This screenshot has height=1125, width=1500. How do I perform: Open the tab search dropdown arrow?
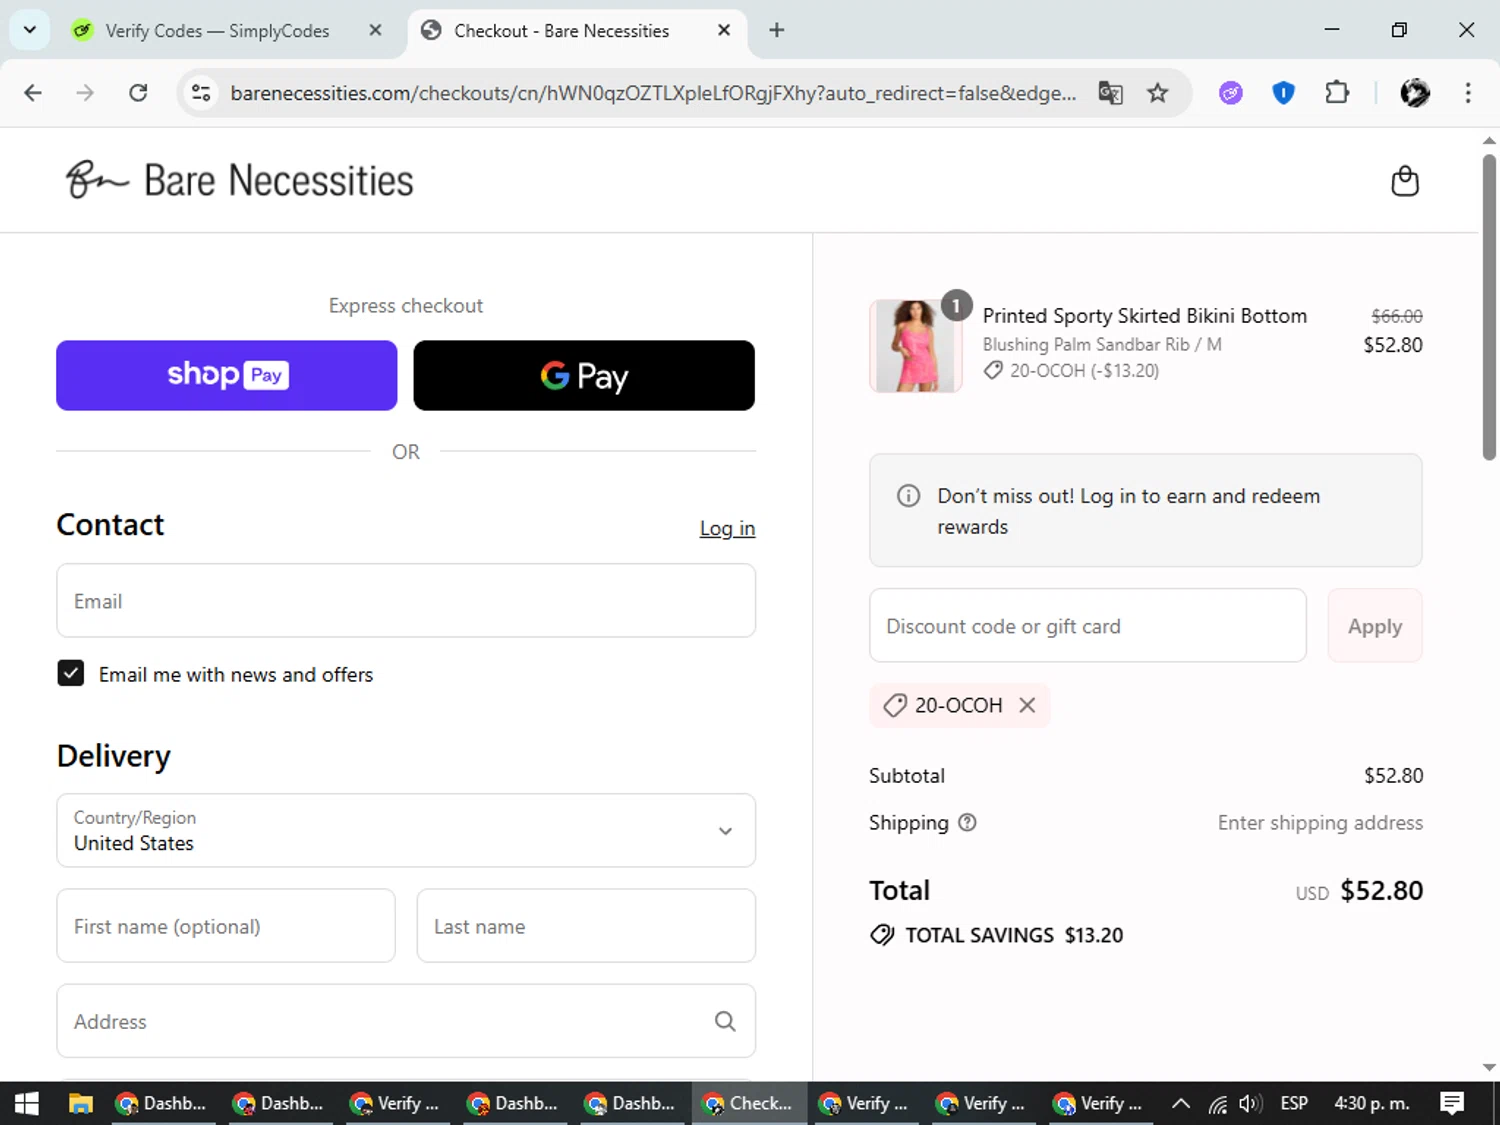click(x=30, y=30)
